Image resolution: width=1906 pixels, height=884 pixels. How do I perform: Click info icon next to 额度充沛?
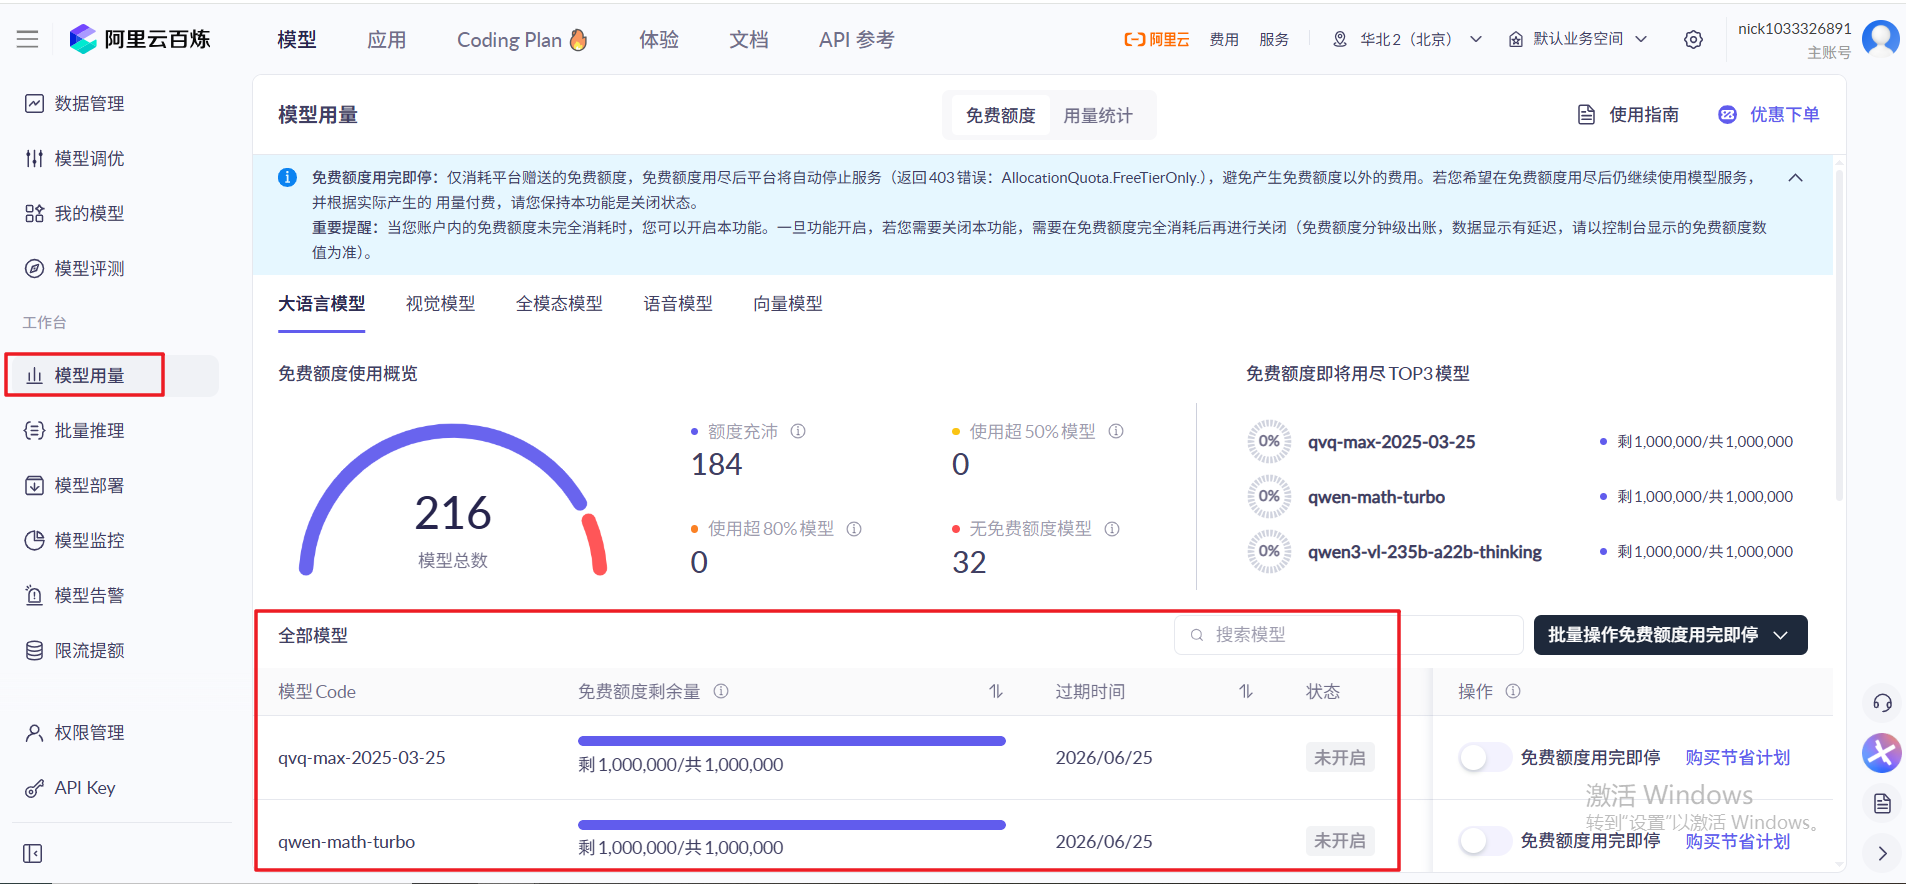click(798, 431)
